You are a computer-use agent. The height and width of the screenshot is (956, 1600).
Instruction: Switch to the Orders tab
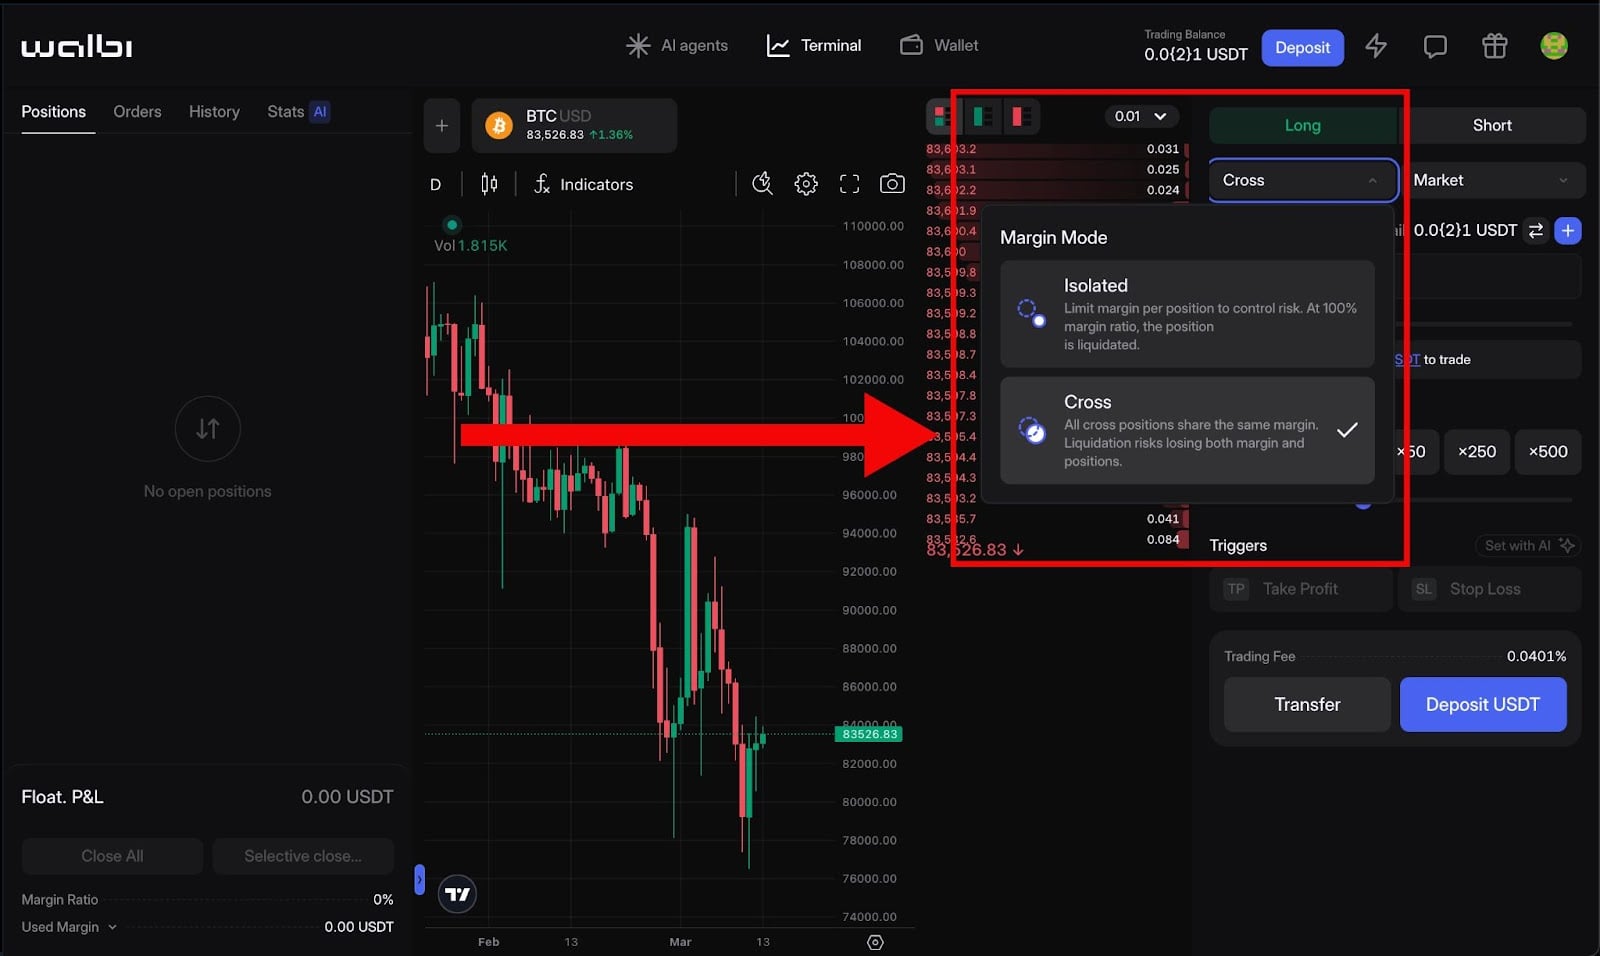click(x=137, y=112)
